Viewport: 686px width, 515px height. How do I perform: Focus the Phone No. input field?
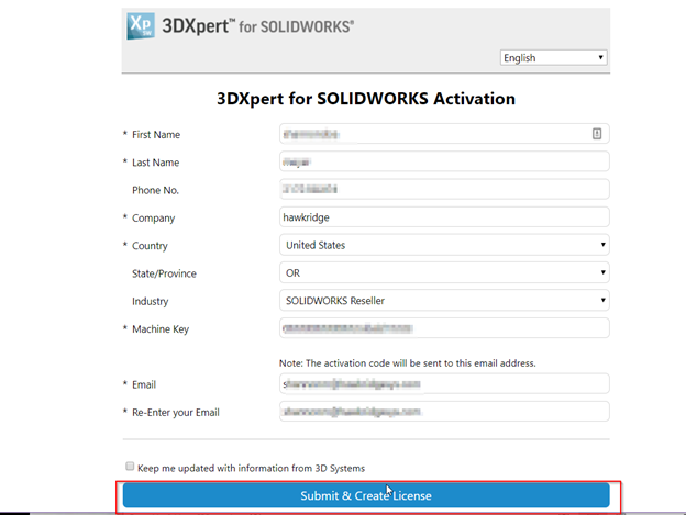(444, 189)
